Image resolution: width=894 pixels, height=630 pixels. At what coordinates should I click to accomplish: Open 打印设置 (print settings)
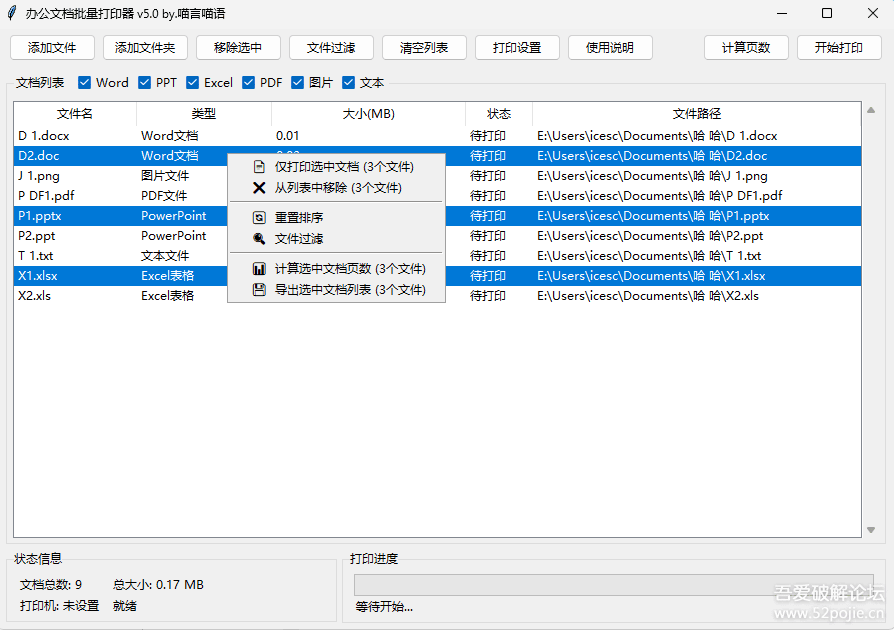click(x=517, y=47)
